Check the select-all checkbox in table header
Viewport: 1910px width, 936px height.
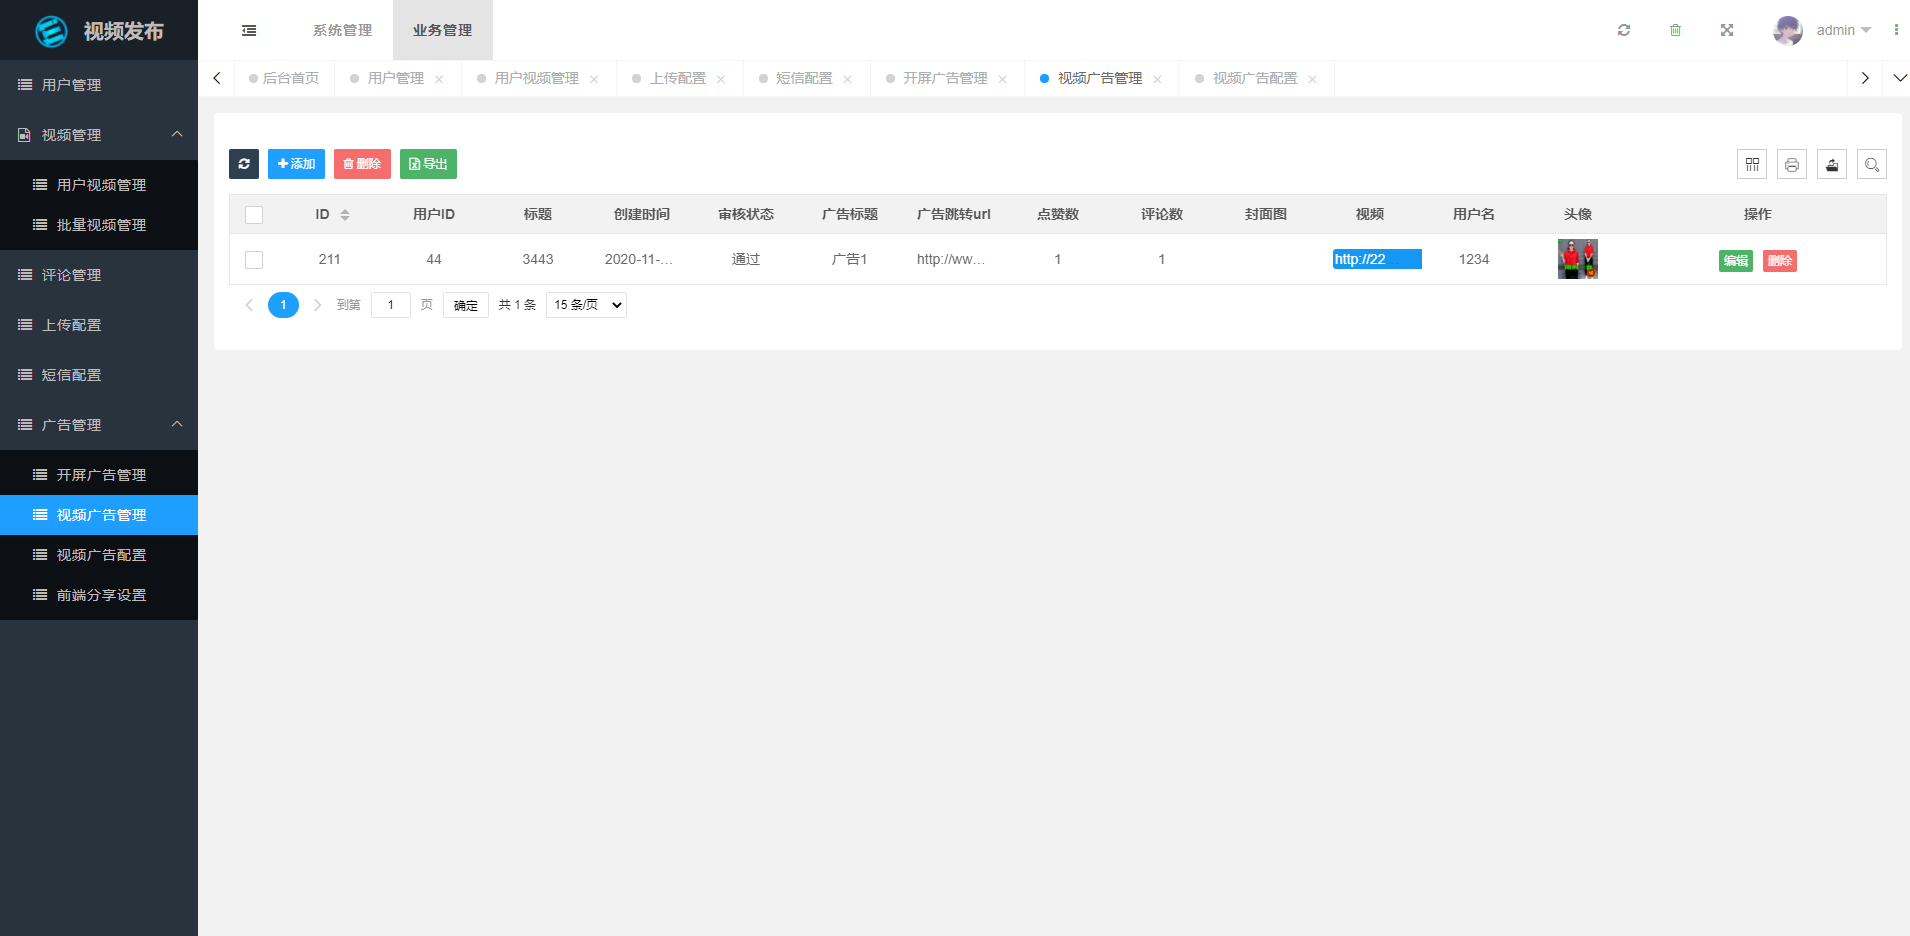point(254,215)
